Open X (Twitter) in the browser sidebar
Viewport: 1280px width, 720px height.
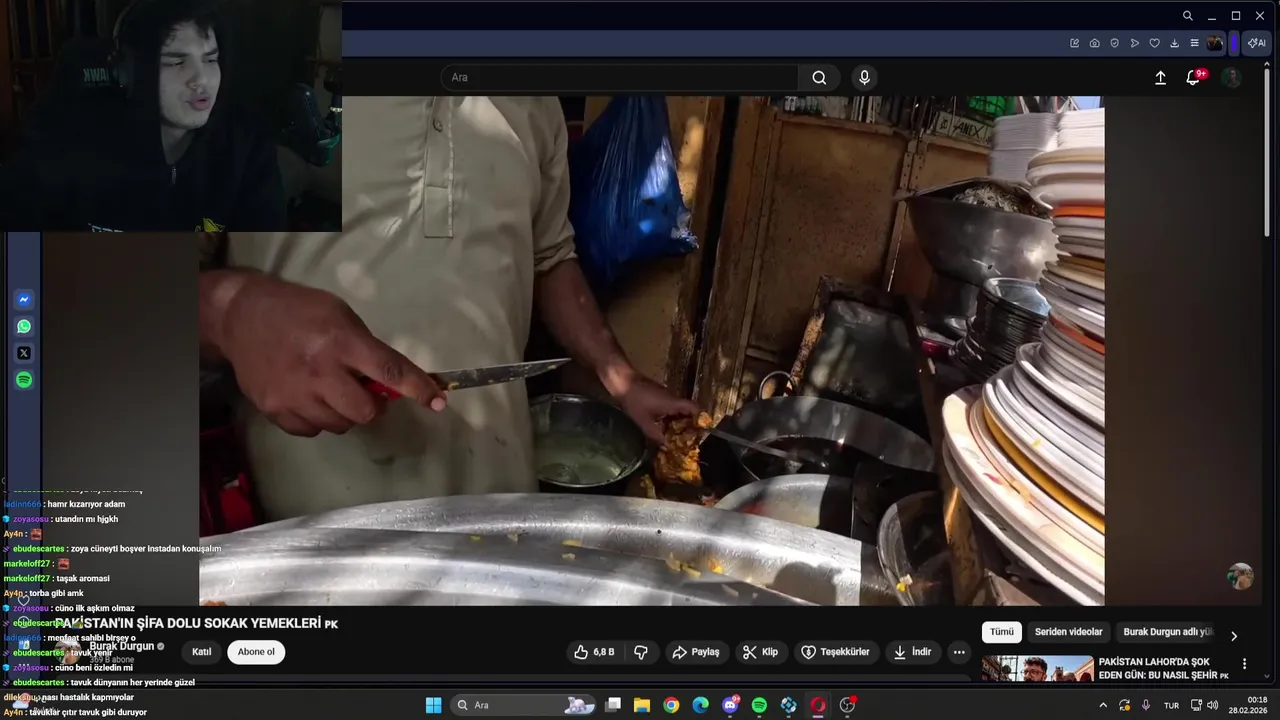(x=24, y=353)
